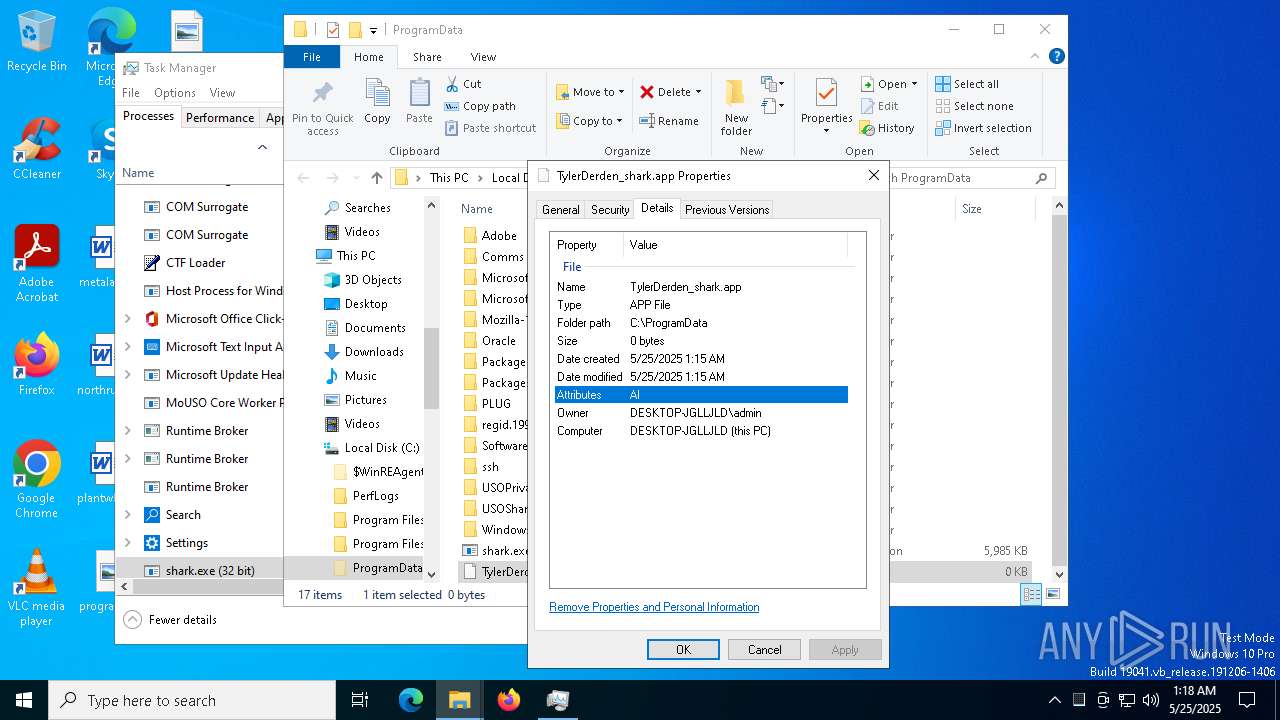Open Task View on taskbar
1280x720 pixels.
pyautogui.click(x=360, y=700)
